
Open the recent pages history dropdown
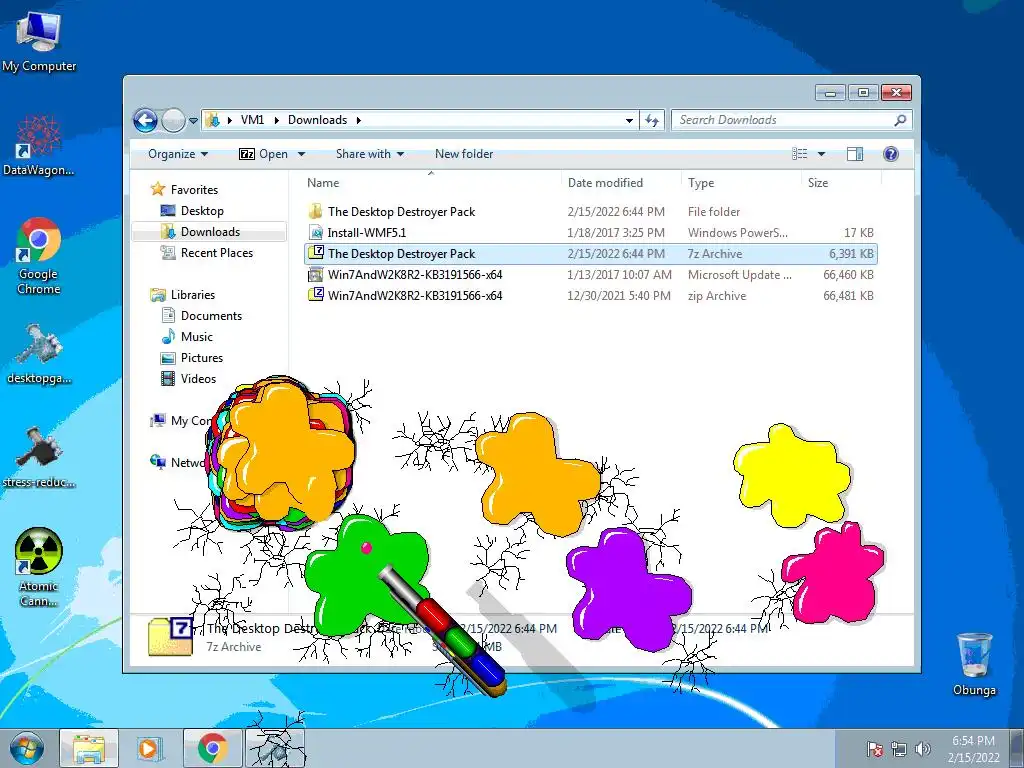tap(193, 121)
